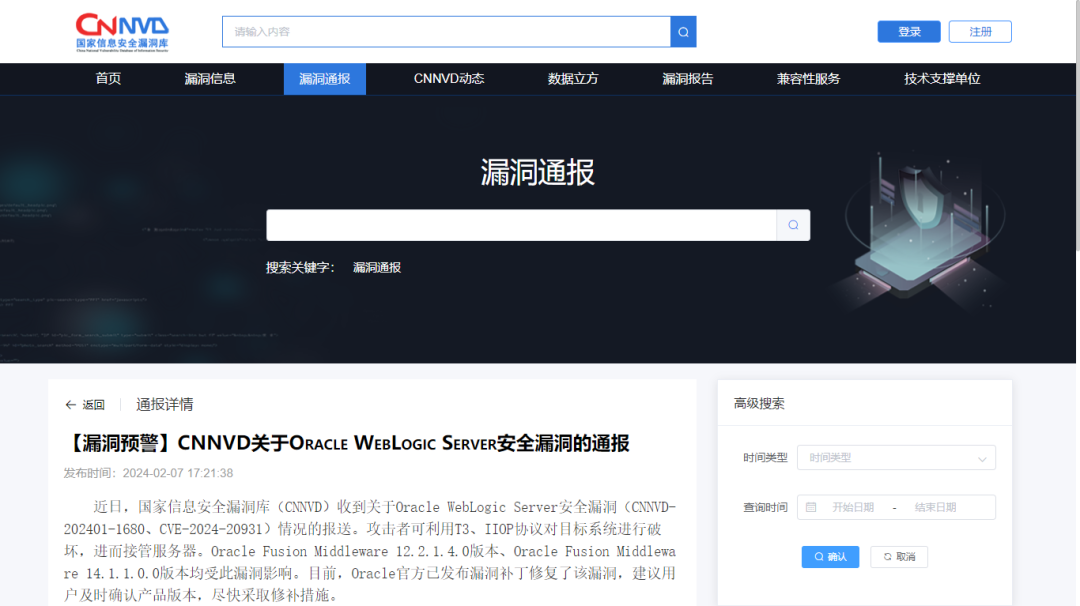Click the back arrow 返回 icon
The height and width of the screenshot is (606, 1080).
(x=71, y=405)
